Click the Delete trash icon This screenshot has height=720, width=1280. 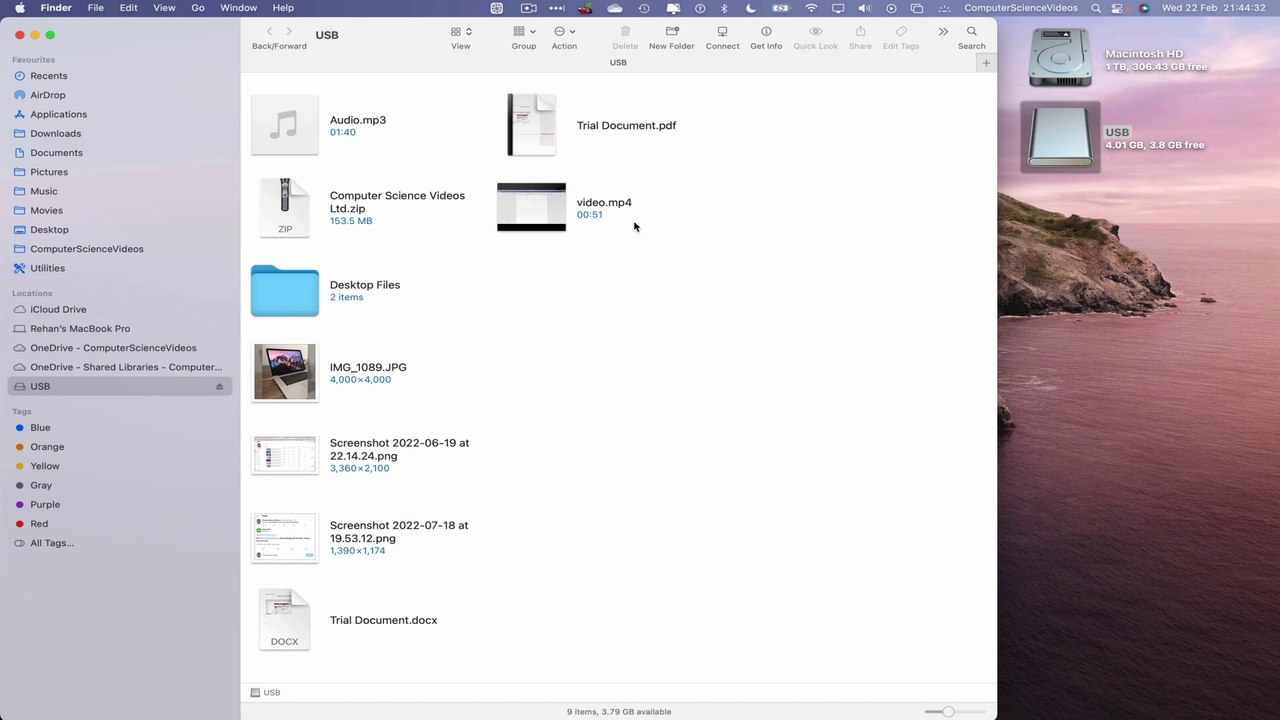coord(625,32)
